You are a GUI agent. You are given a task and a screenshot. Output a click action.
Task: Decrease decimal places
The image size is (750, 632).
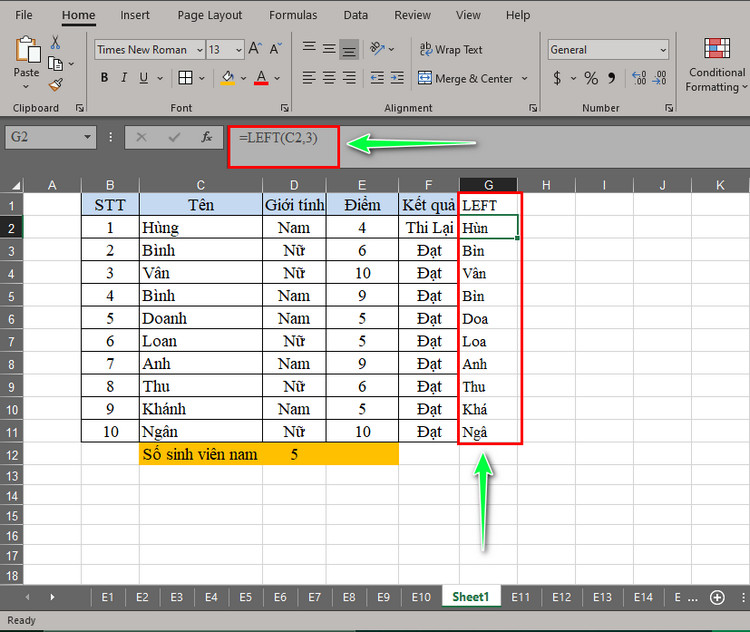point(659,78)
